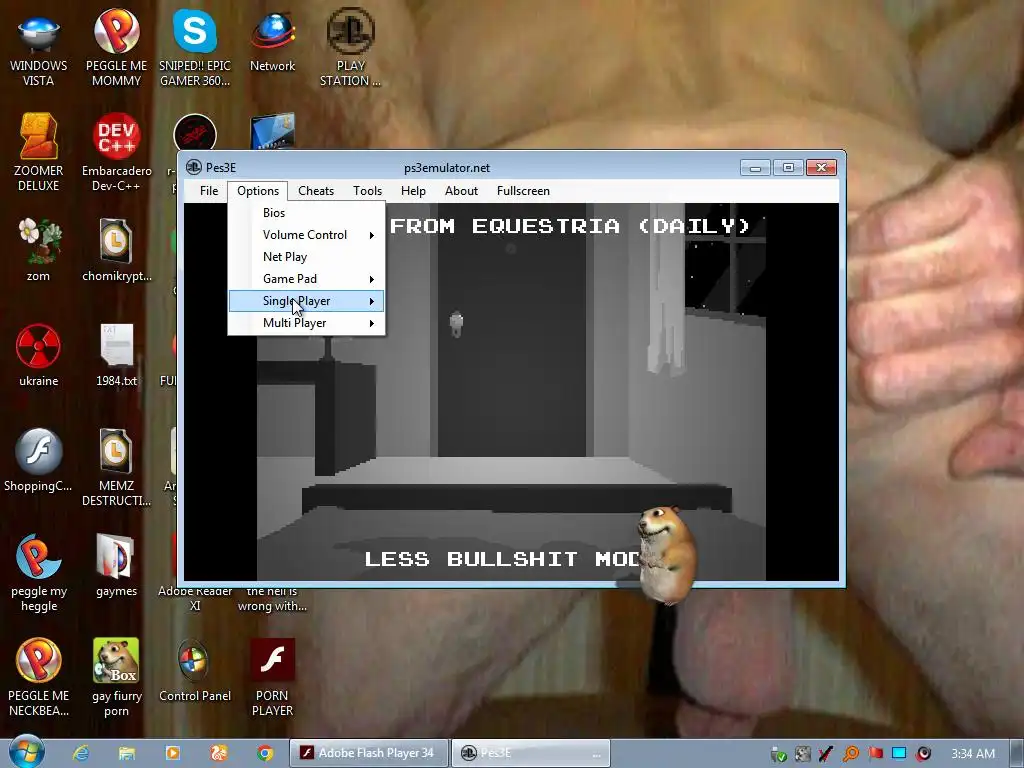Screen dimensions: 1024x768
Task: Open the MEMZ DESTRUCTI... icon
Action: point(116,469)
